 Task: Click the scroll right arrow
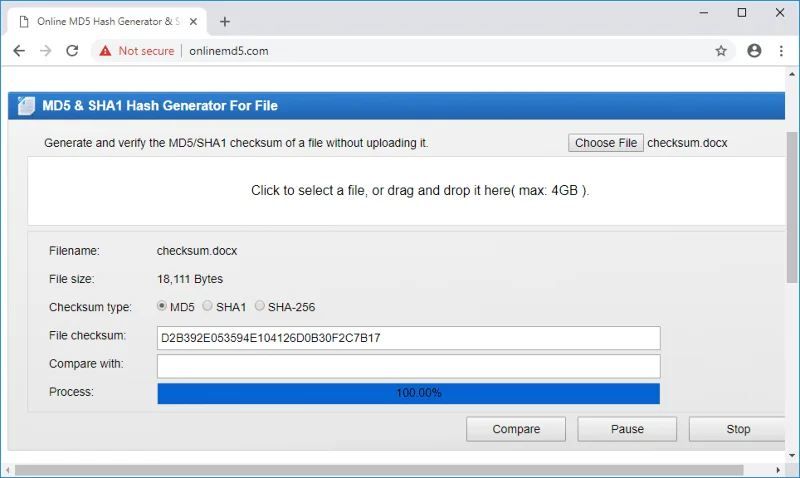coord(778,470)
